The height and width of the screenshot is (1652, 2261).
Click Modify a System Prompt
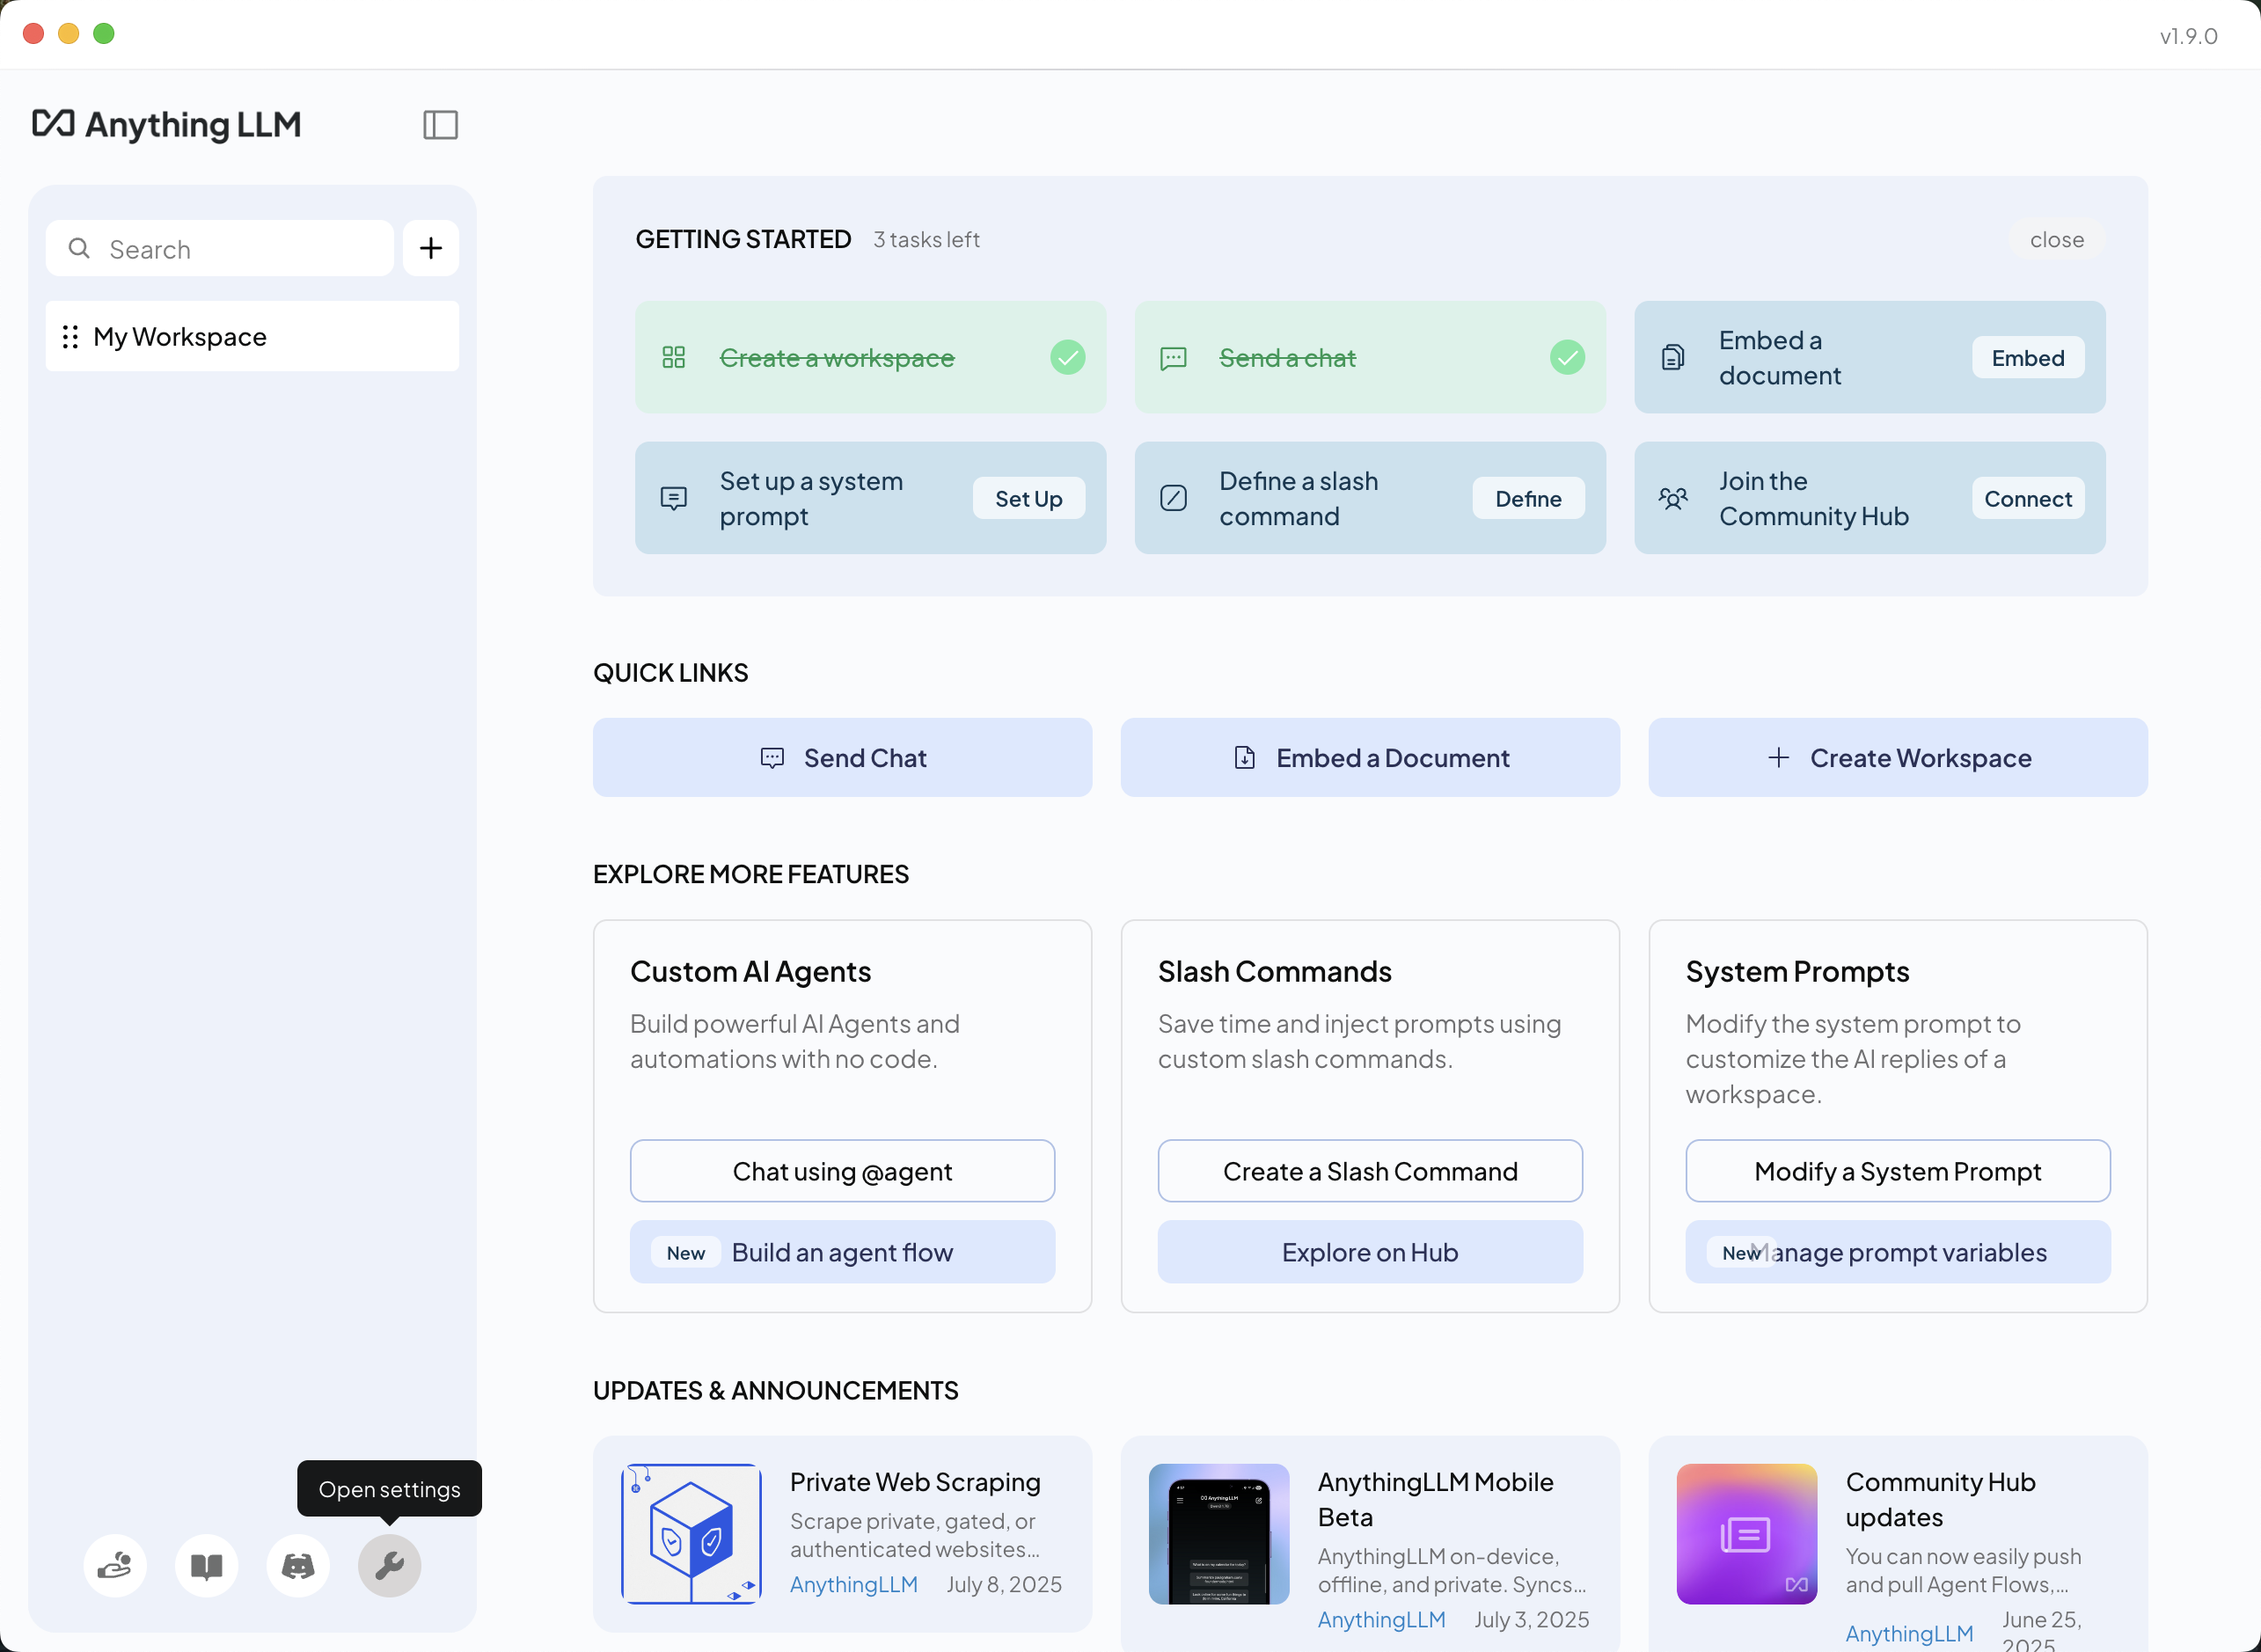point(1898,1171)
